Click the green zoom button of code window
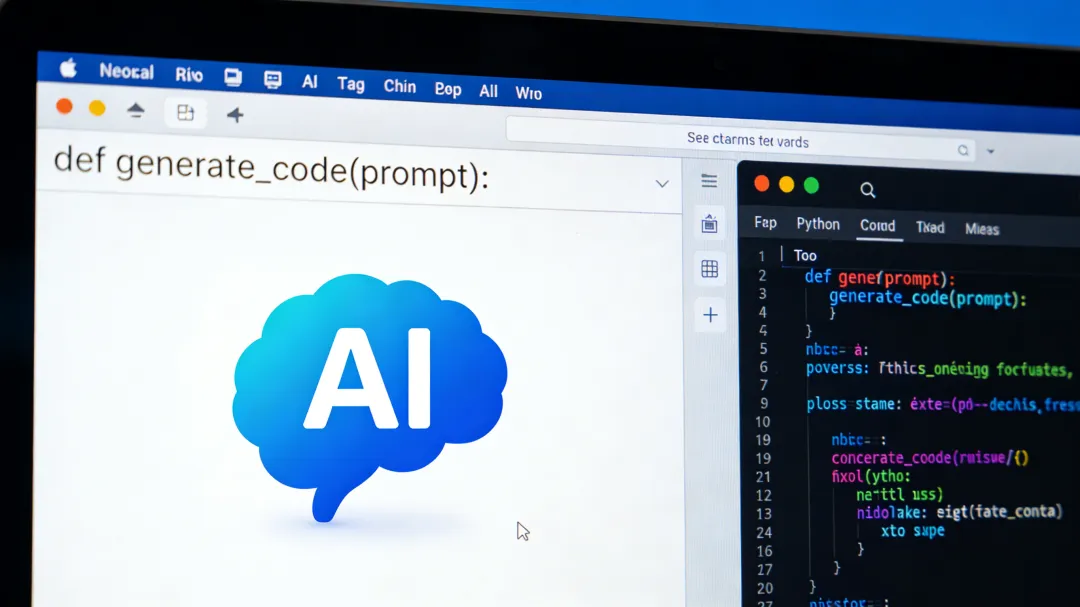 click(811, 185)
